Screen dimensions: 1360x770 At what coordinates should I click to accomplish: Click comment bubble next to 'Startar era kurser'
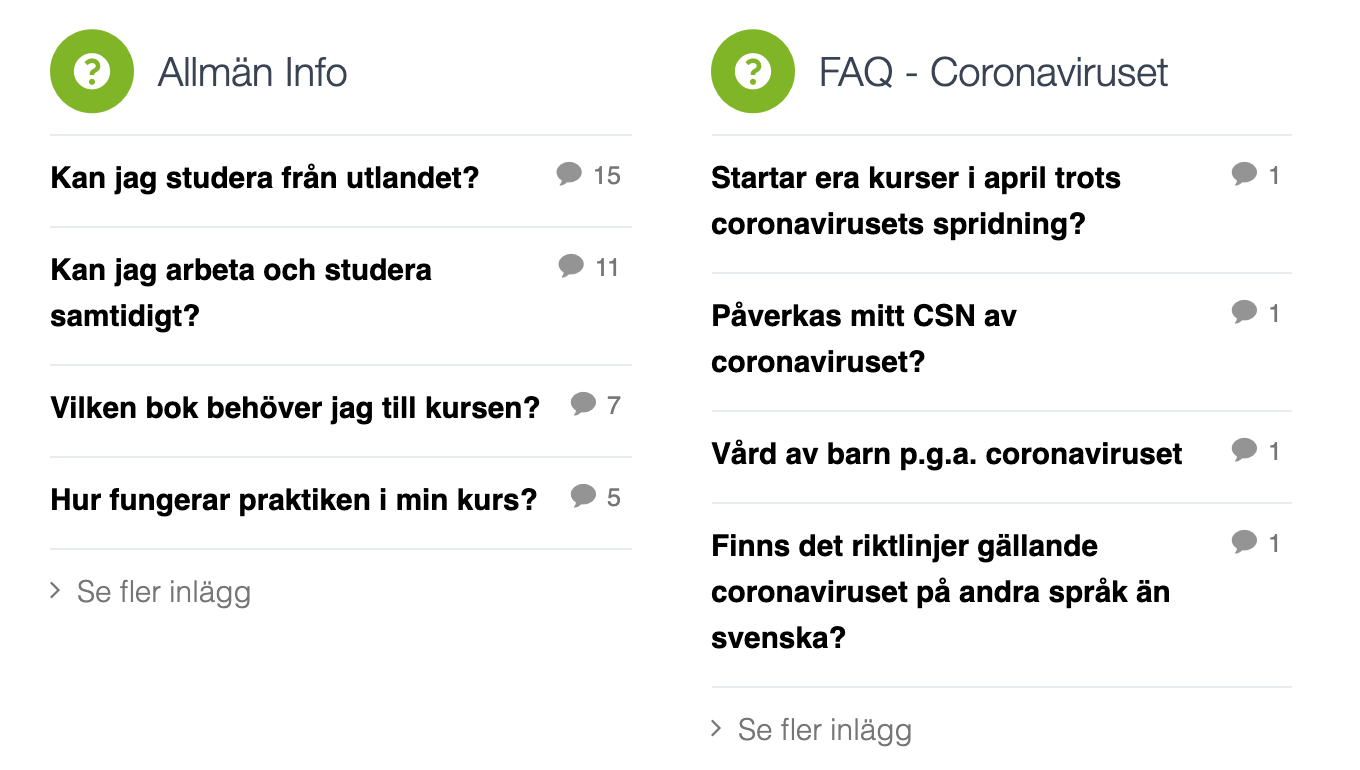coord(1244,175)
